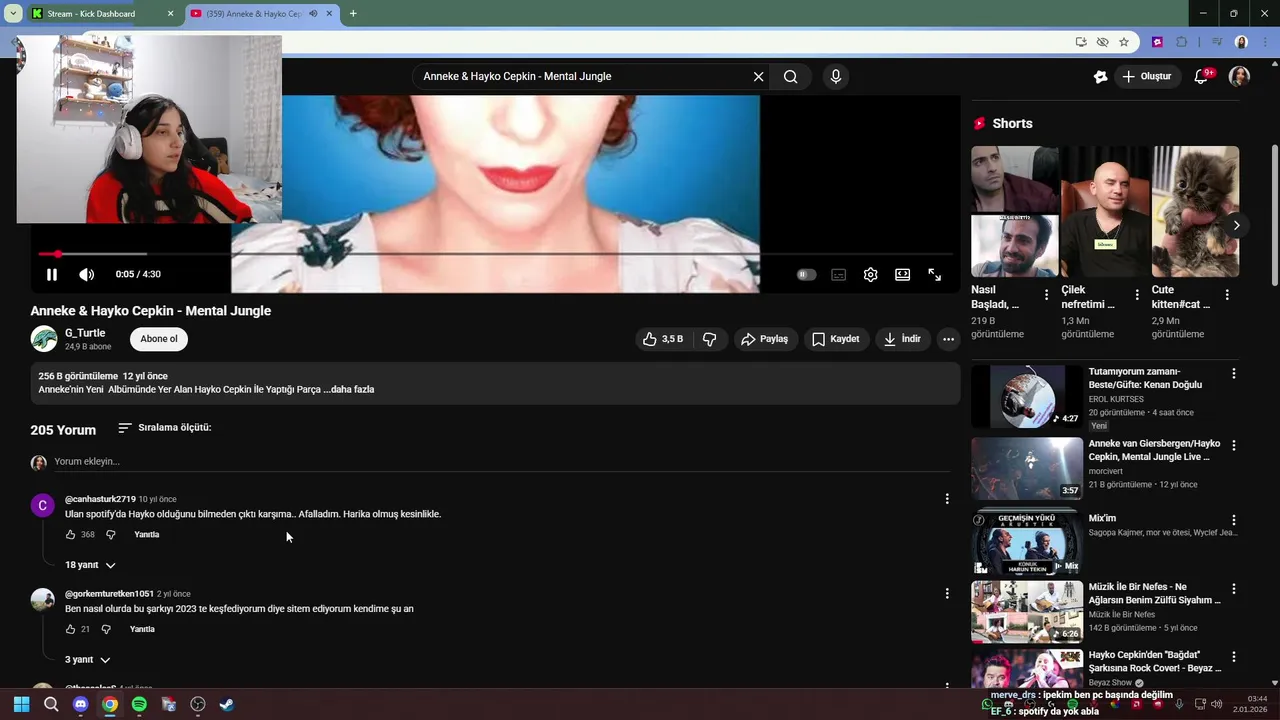The width and height of the screenshot is (1280, 720).
Task: Toggle subtitles in video player
Action: (839, 274)
